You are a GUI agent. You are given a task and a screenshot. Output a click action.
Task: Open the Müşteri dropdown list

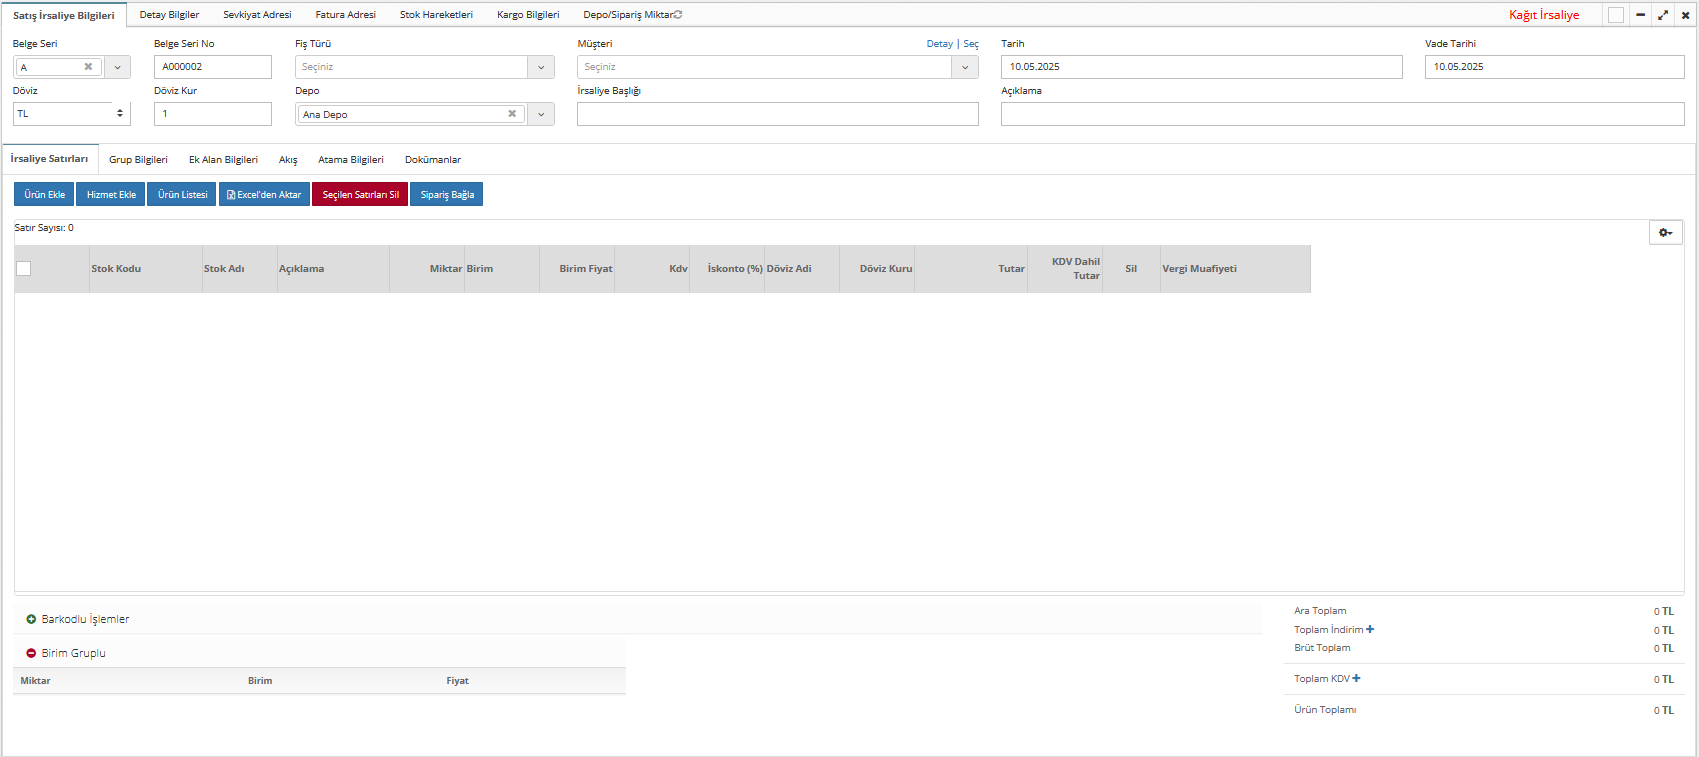(965, 67)
